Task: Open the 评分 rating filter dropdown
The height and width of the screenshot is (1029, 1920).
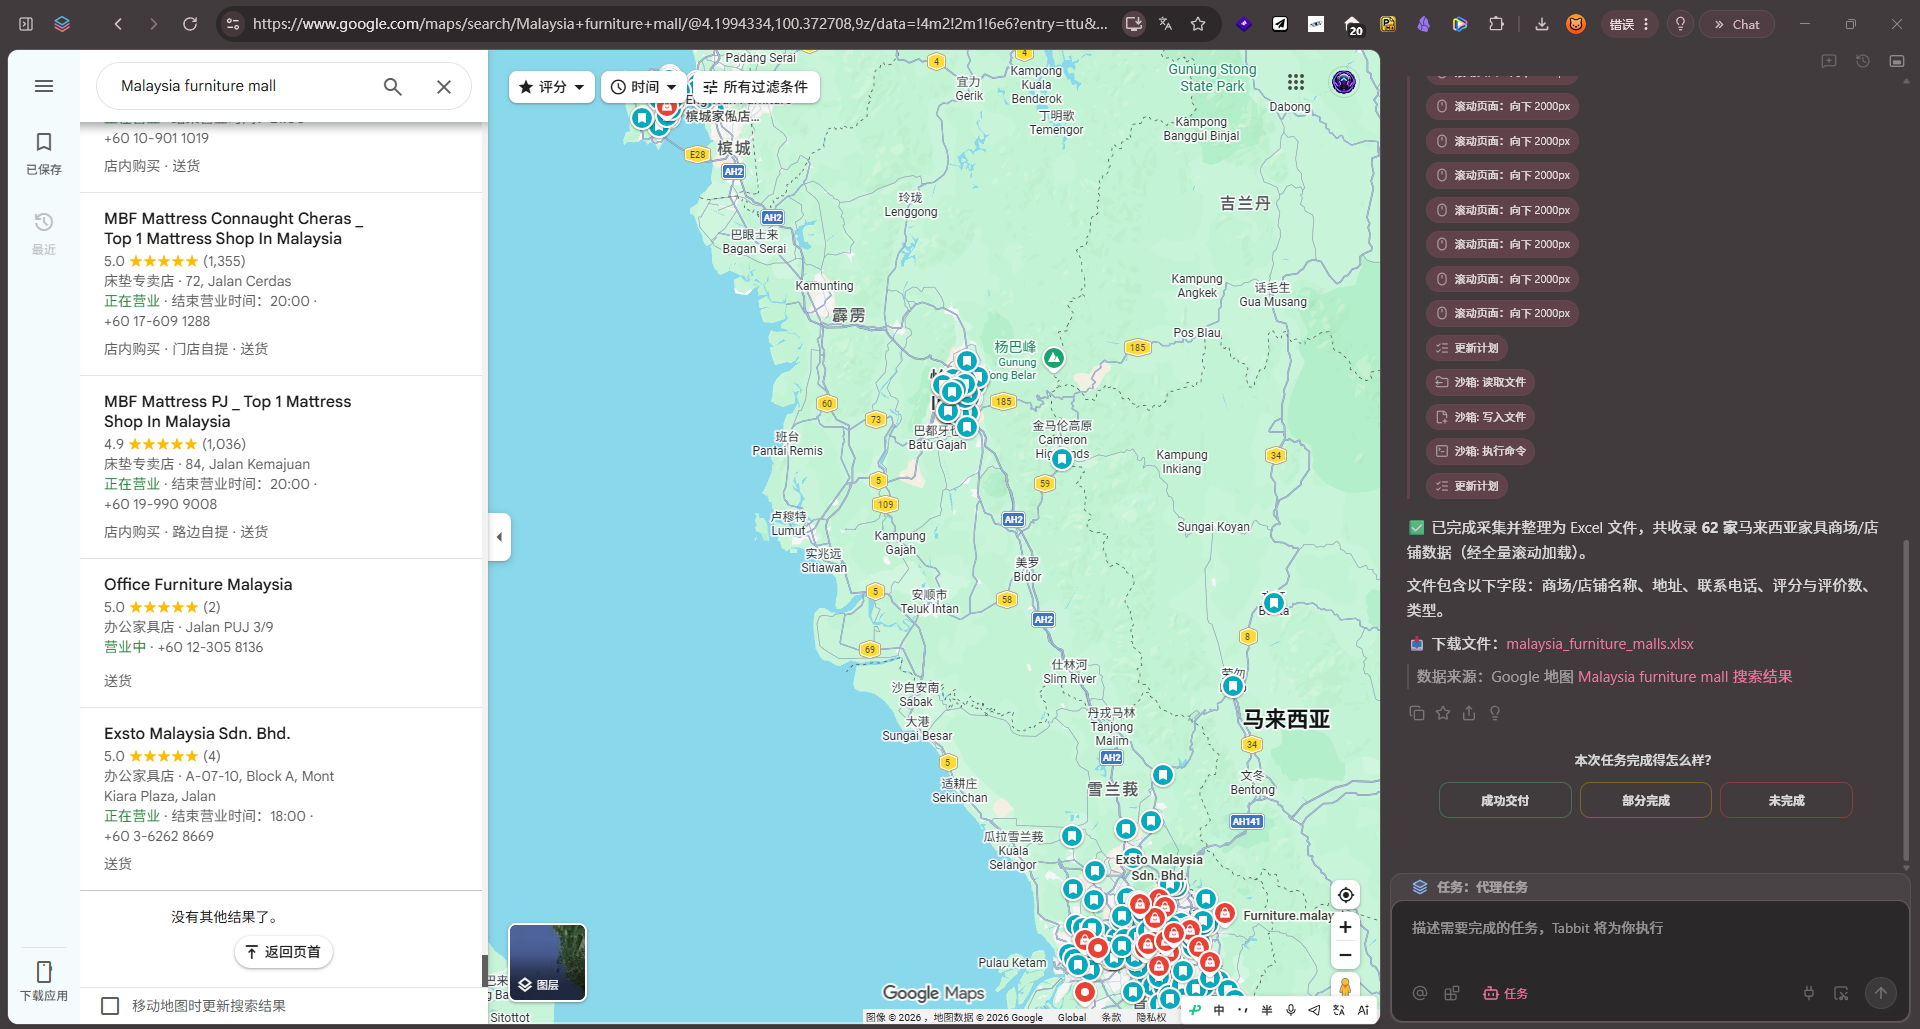Action: tap(551, 87)
